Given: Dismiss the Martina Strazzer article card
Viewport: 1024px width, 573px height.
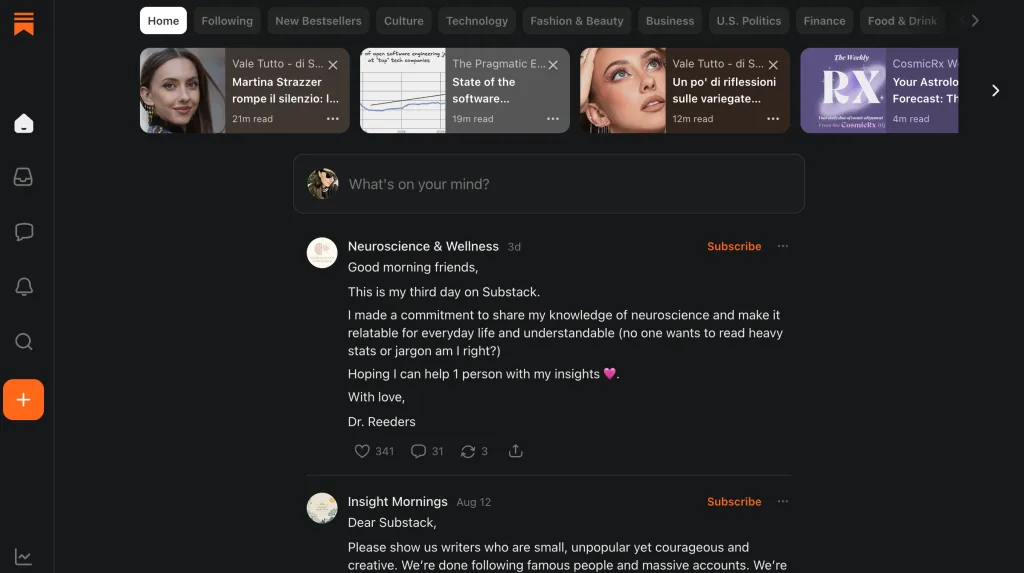Looking at the screenshot, I should 333,65.
